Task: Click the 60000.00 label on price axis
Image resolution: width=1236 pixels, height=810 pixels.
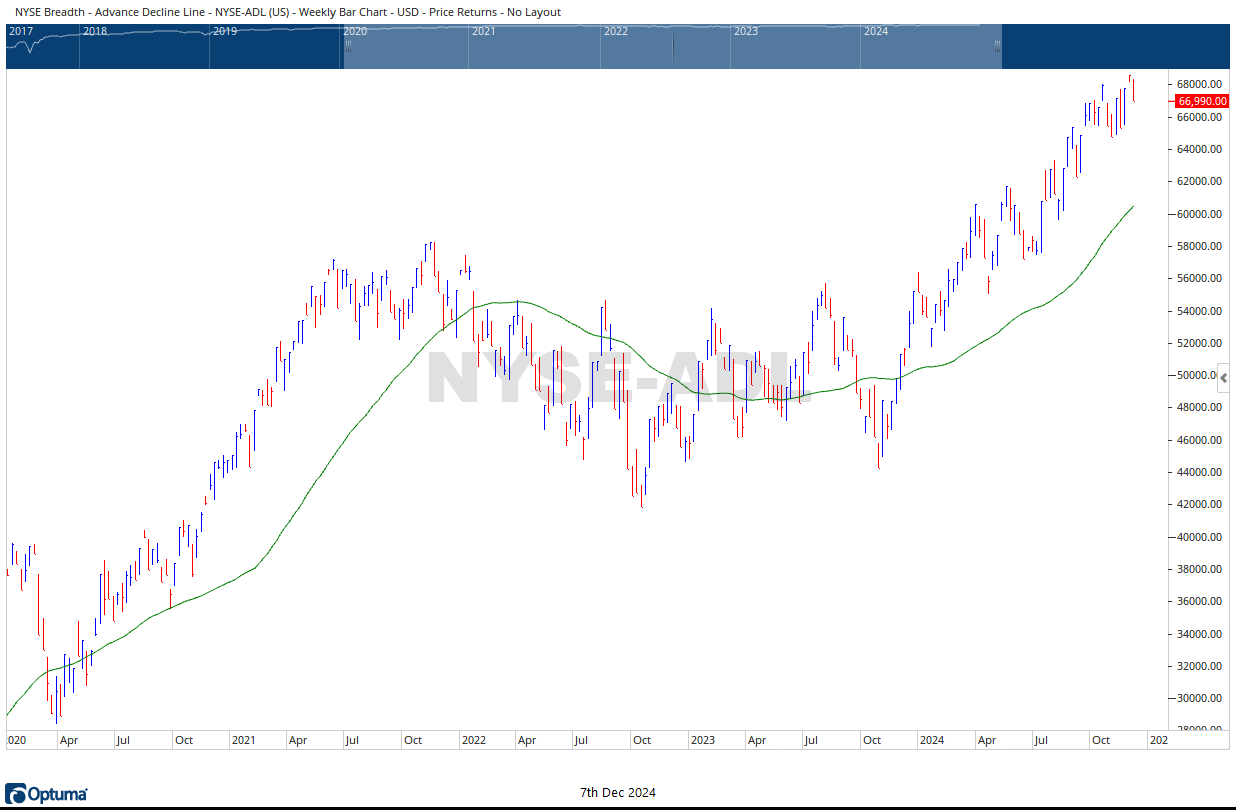Action: [x=1199, y=214]
